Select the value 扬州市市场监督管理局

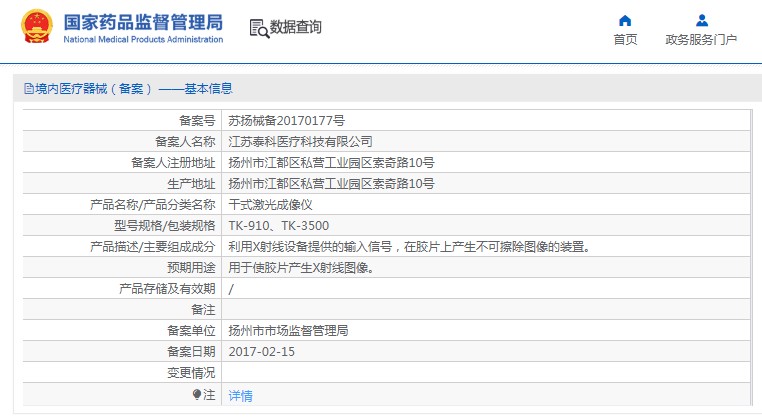(x=288, y=331)
